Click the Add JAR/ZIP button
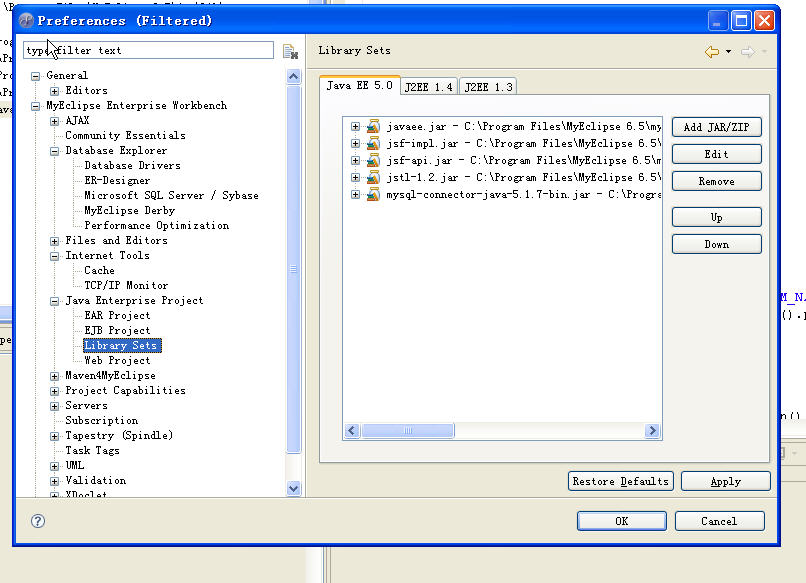Screen dimensions: 806x583 717,127
